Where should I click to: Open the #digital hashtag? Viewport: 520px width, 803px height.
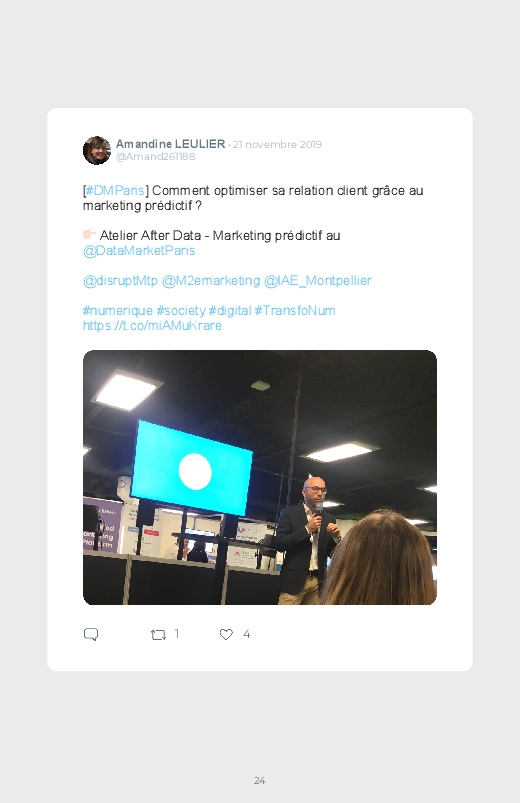[230, 310]
